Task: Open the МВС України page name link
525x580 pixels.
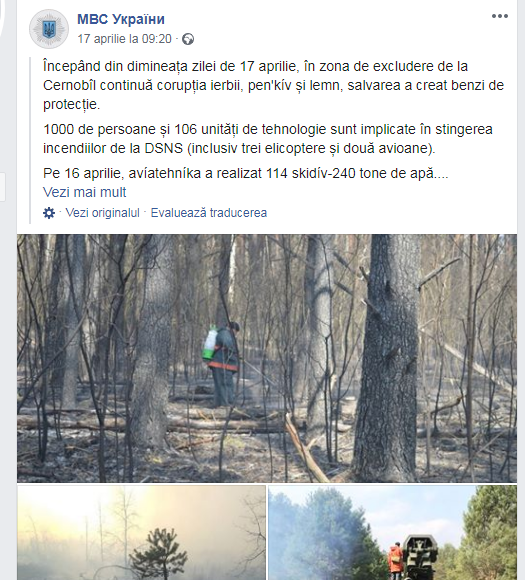Action: click(x=121, y=19)
